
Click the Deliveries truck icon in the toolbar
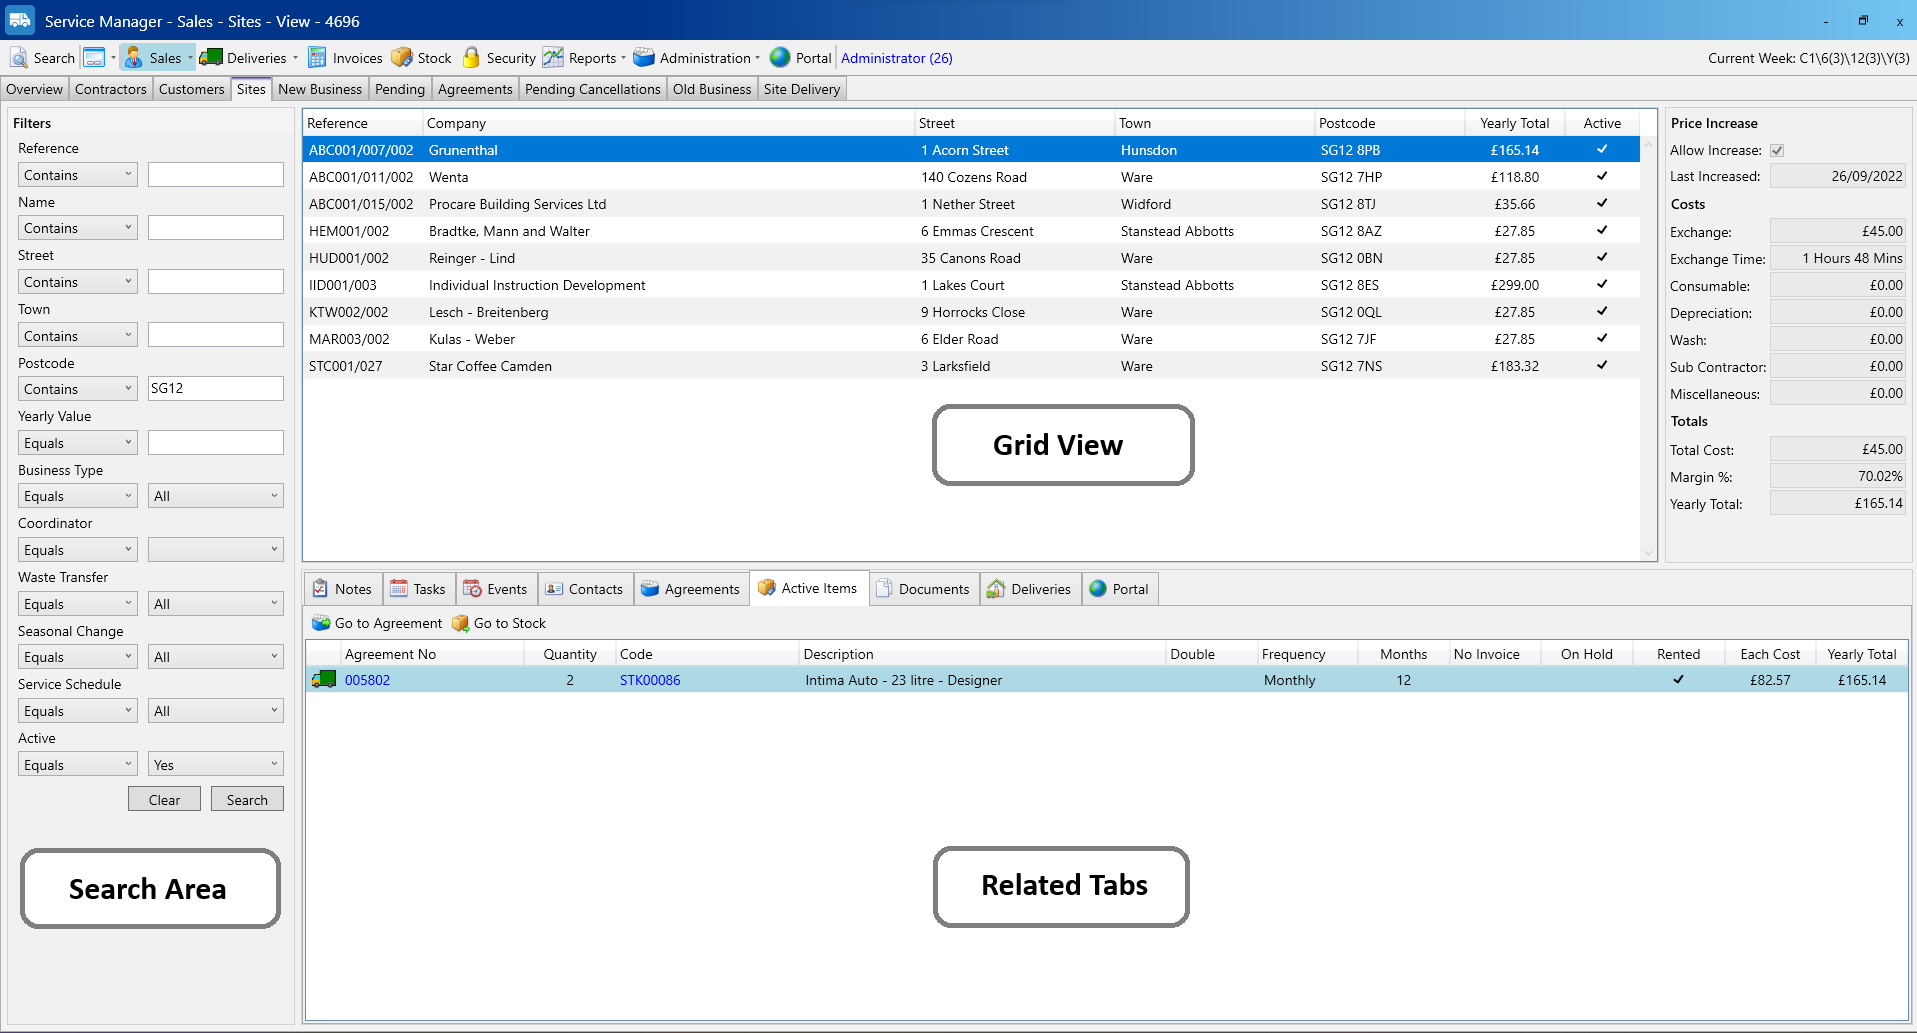coord(211,58)
